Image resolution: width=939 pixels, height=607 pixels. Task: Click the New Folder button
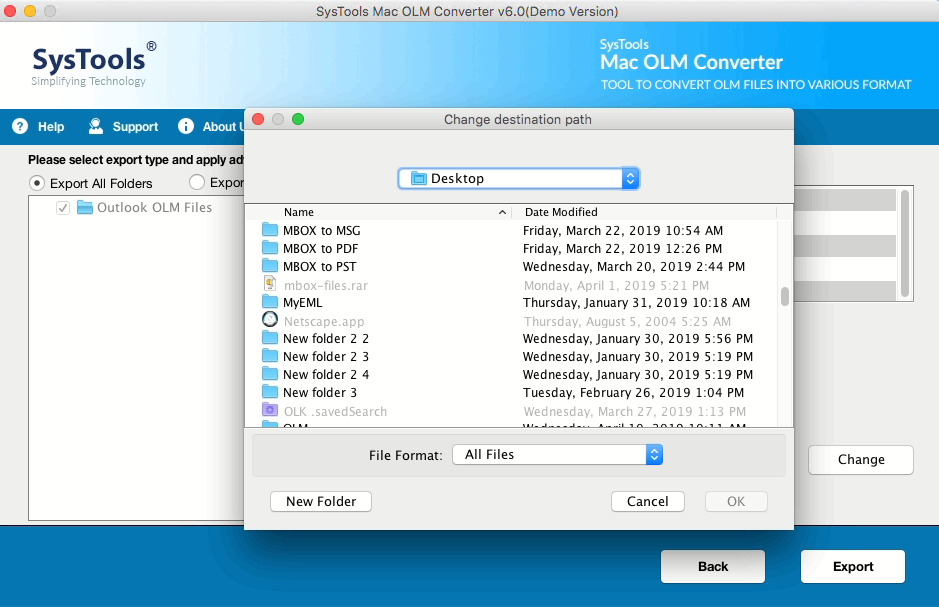321,502
